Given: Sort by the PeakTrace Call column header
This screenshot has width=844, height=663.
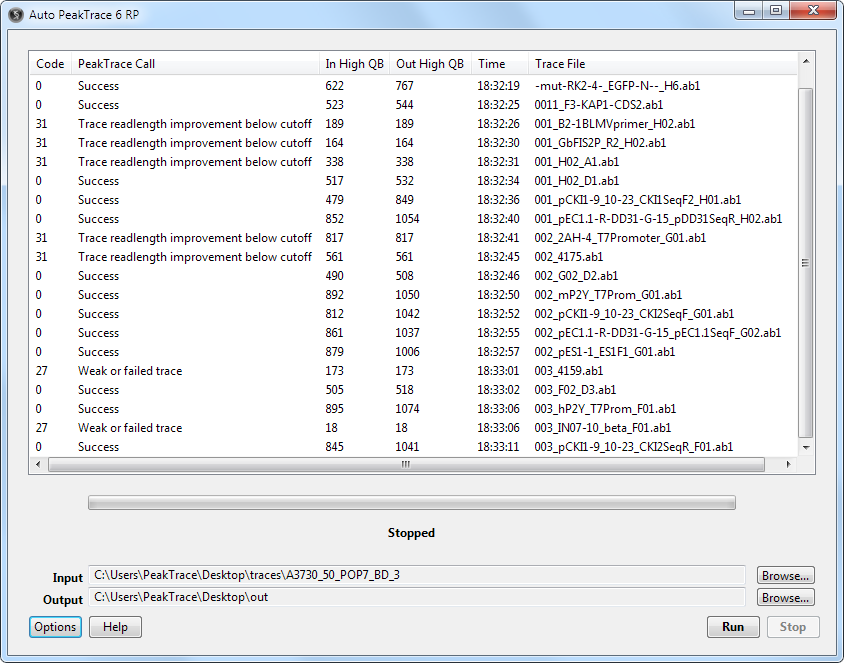Looking at the screenshot, I should pyautogui.click(x=195, y=64).
